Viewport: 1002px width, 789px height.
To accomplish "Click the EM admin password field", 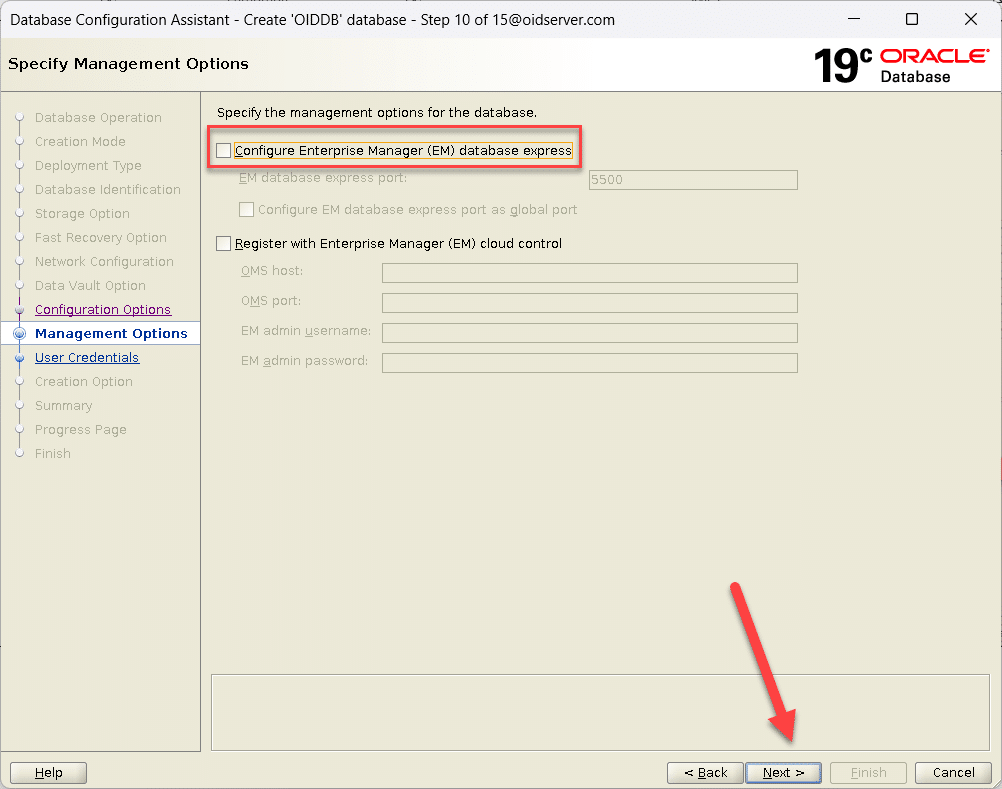I will pyautogui.click(x=589, y=363).
